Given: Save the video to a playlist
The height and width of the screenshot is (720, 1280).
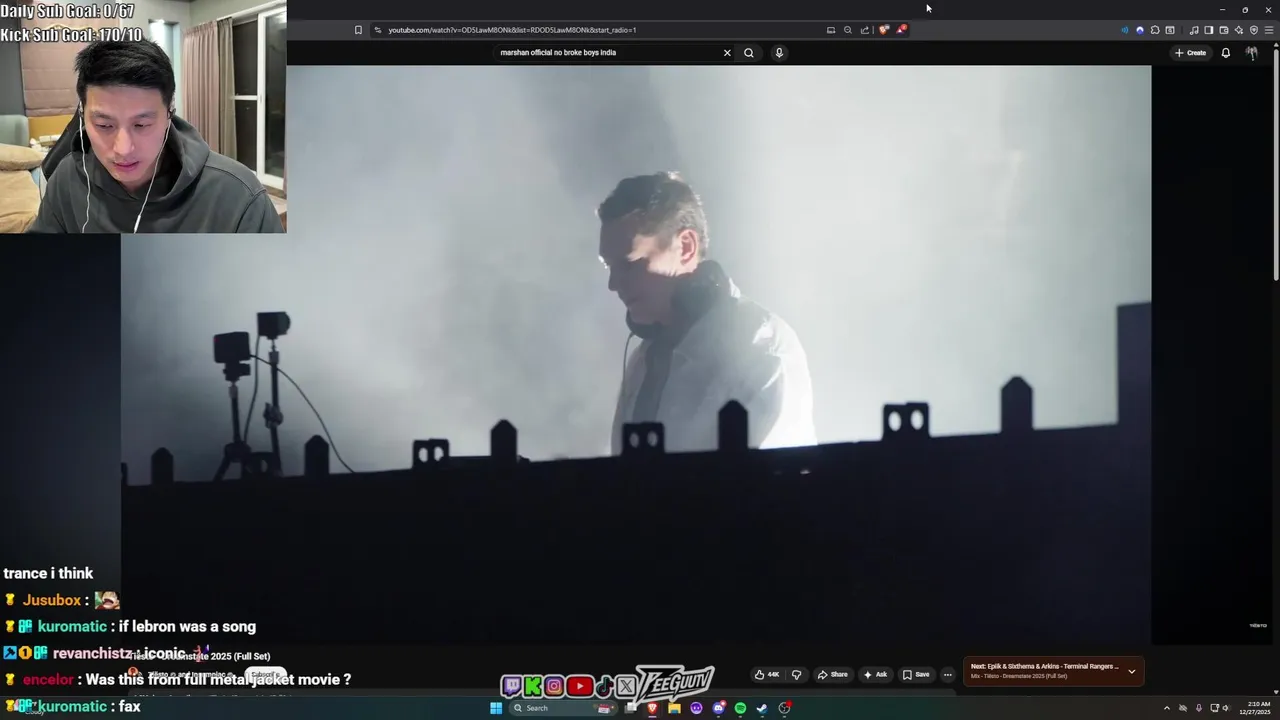Looking at the screenshot, I should pos(916,674).
